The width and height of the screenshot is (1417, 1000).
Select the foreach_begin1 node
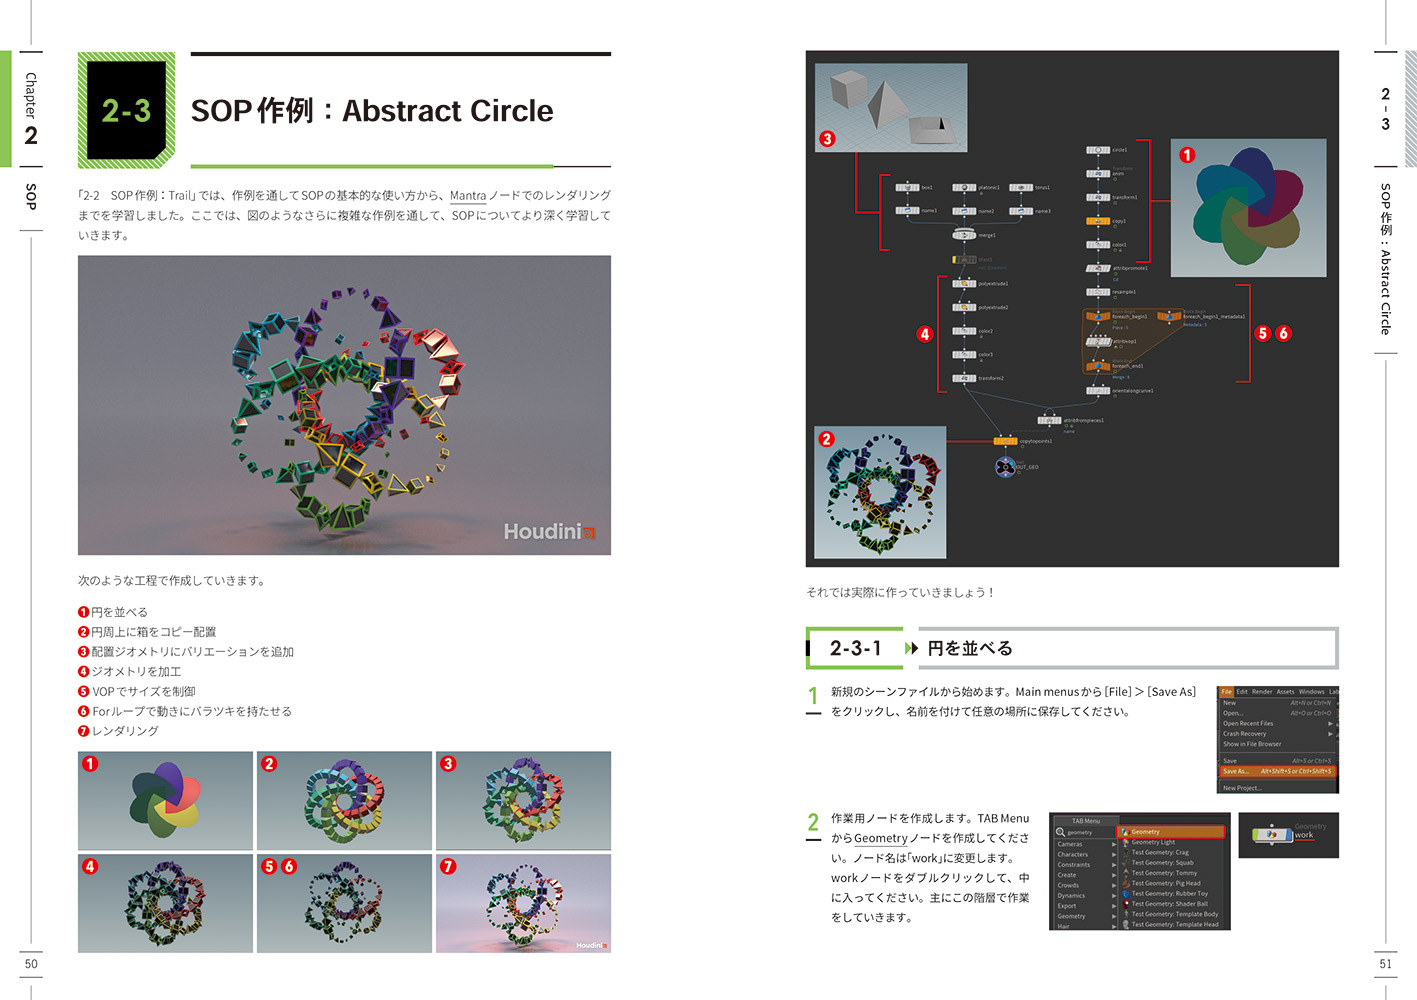[1098, 316]
